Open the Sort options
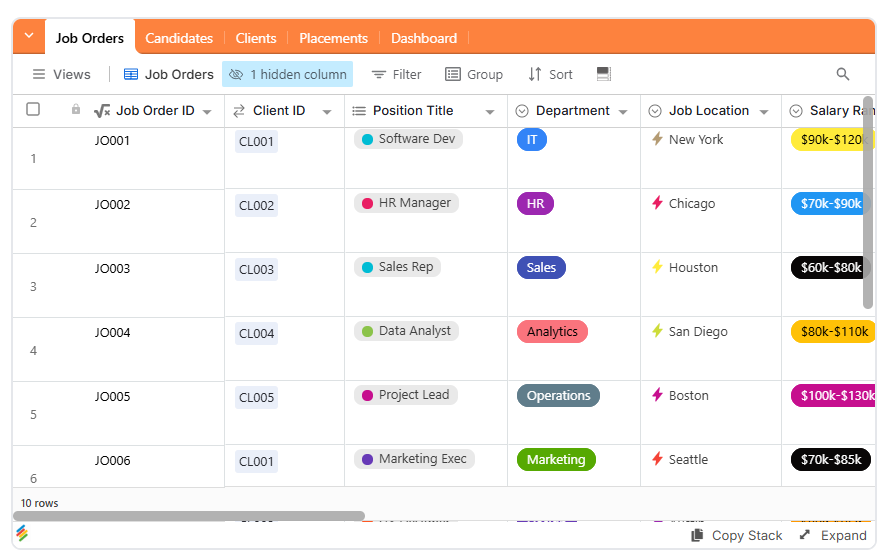 [551, 74]
